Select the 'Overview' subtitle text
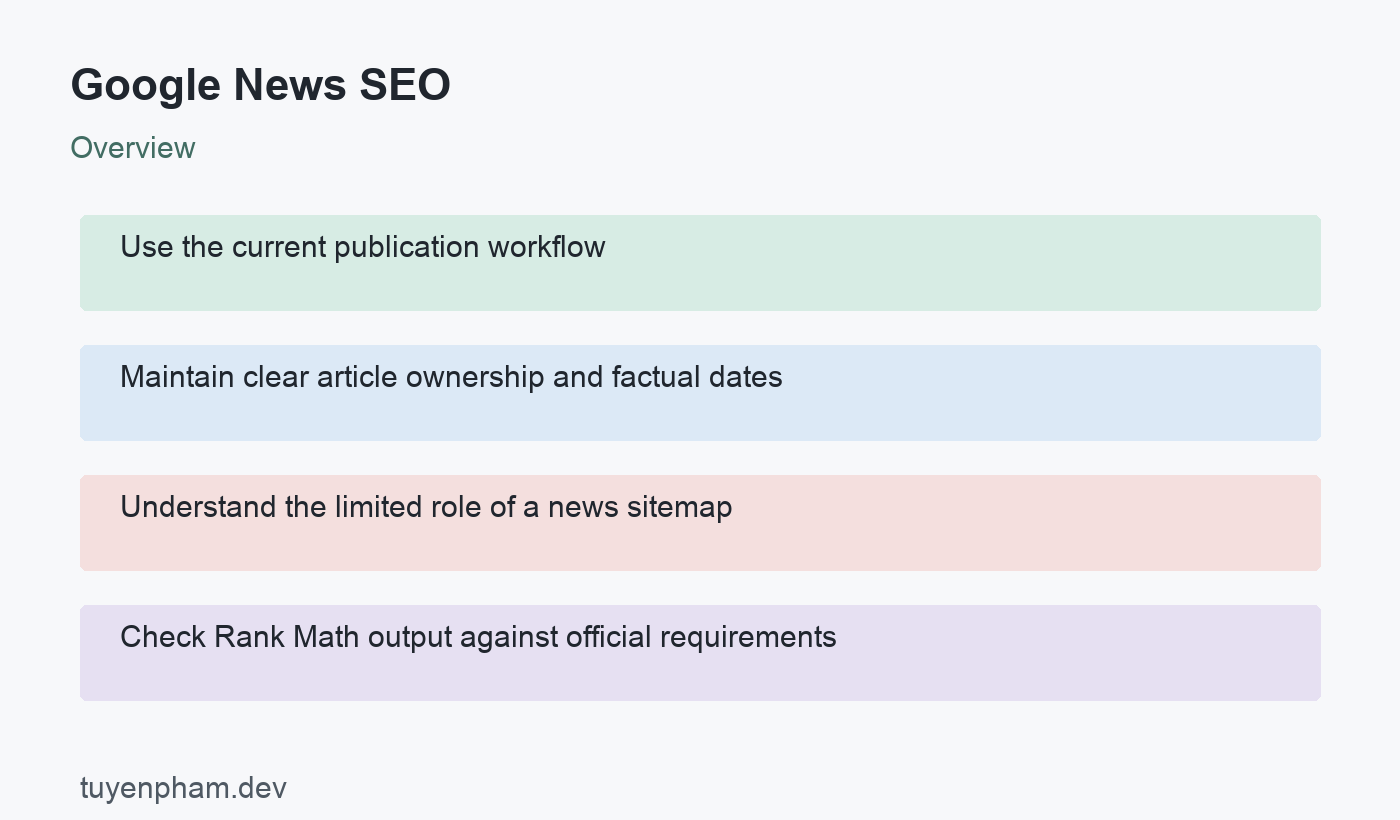 pyautogui.click(x=133, y=148)
